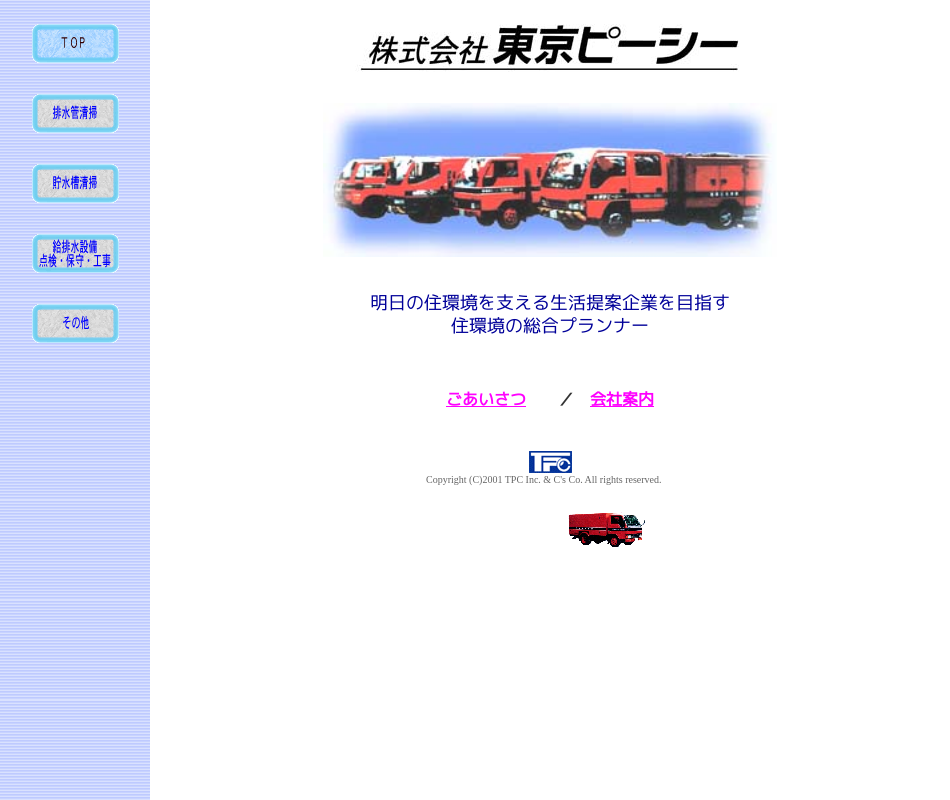
Task: Click the TOP navigation button
Action: (x=75, y=43)
